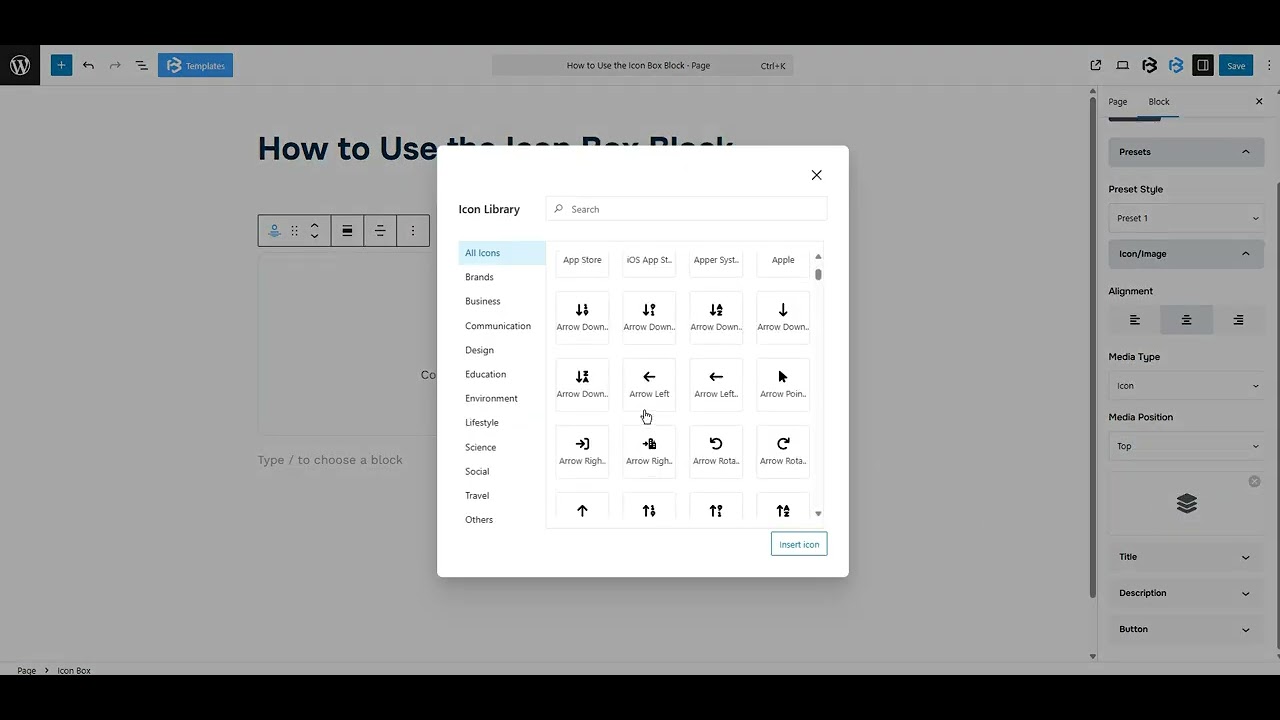Switch to the Page tab in sidebar
The image size is (1280, 720).
point(1117,101)
